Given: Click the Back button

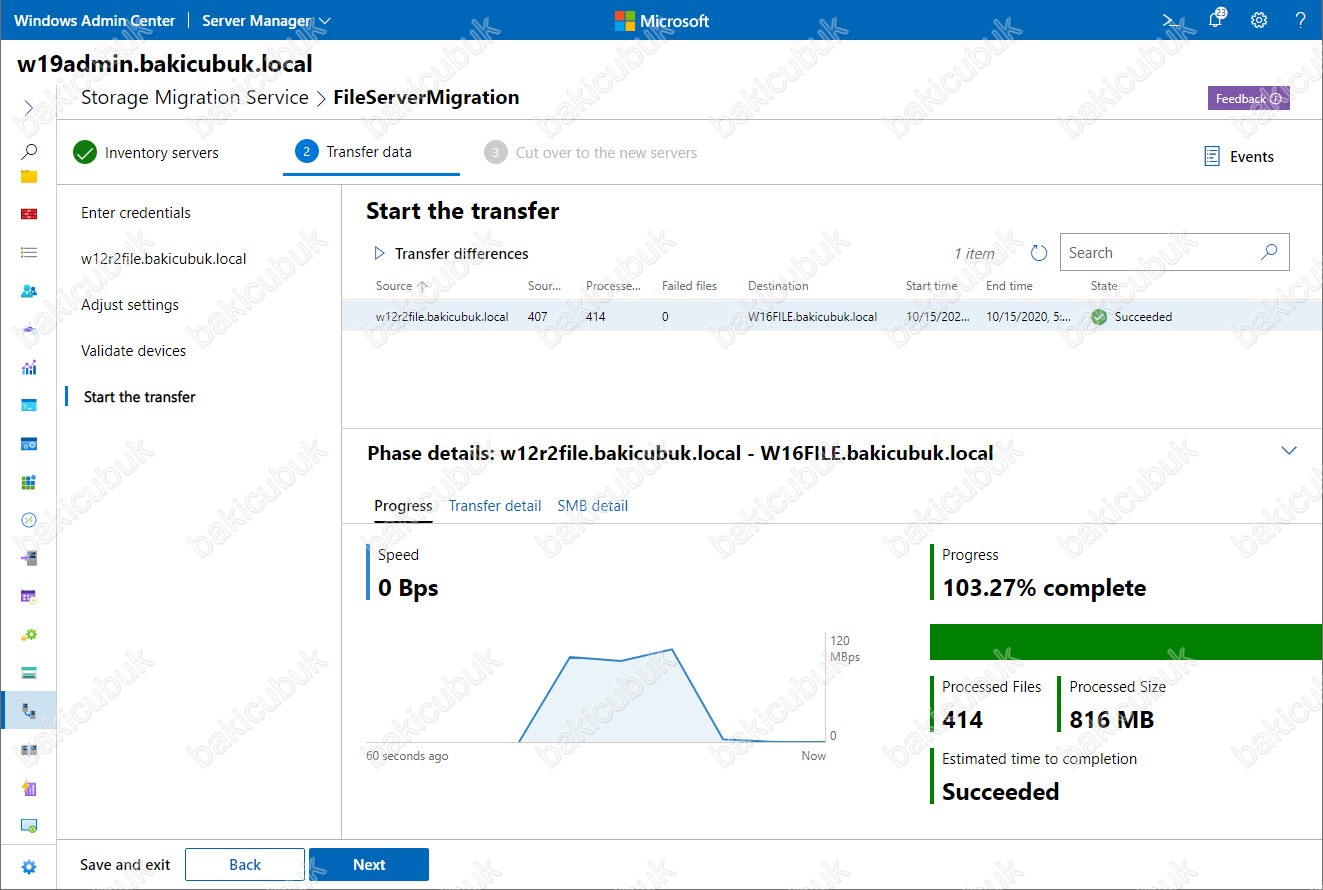Looking at the screenshot, I should (x=245, y=865).
